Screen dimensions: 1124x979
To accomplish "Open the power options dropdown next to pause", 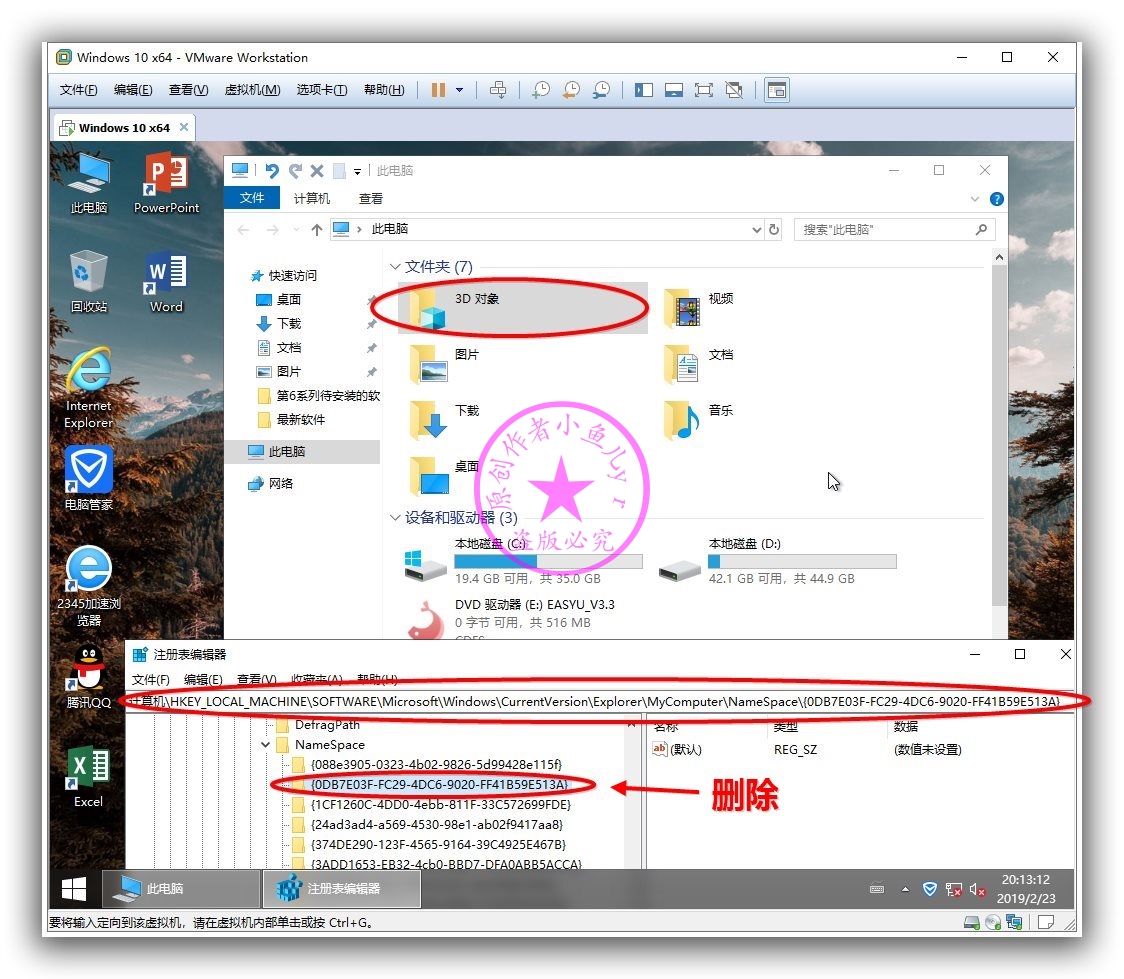I will (x=459, y=90).
